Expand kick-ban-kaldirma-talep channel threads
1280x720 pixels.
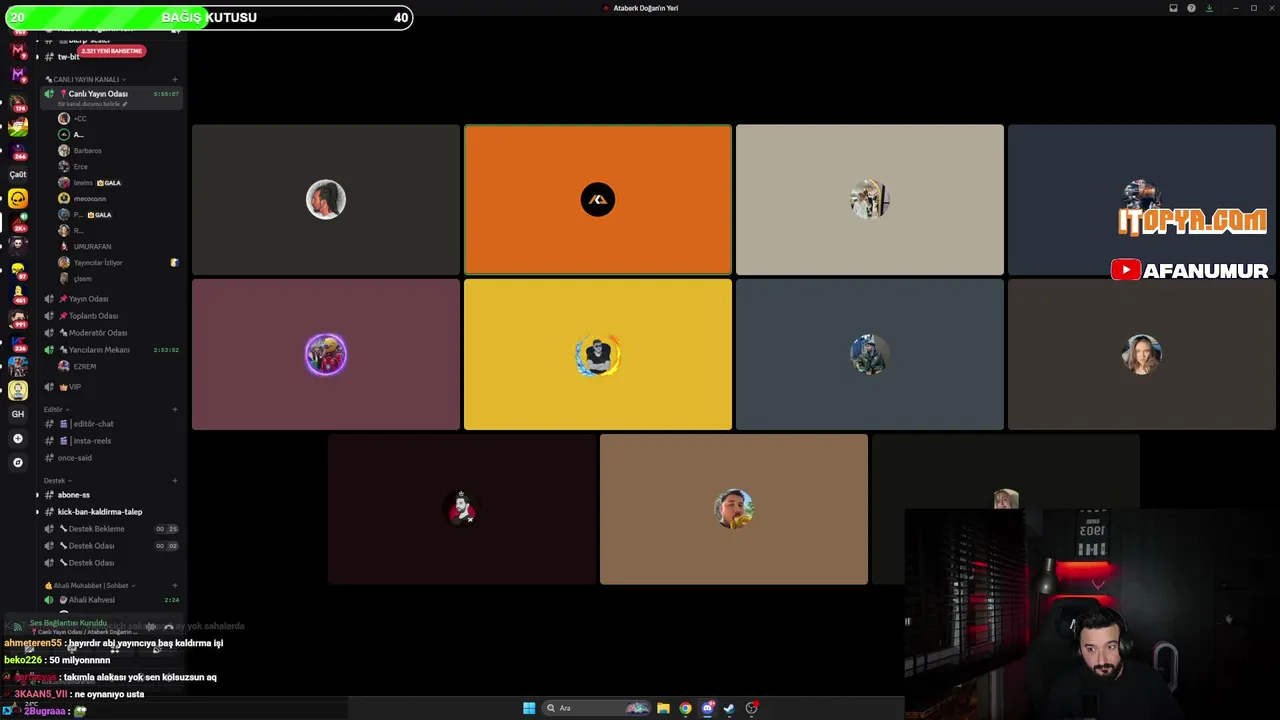tap(37, 512)
